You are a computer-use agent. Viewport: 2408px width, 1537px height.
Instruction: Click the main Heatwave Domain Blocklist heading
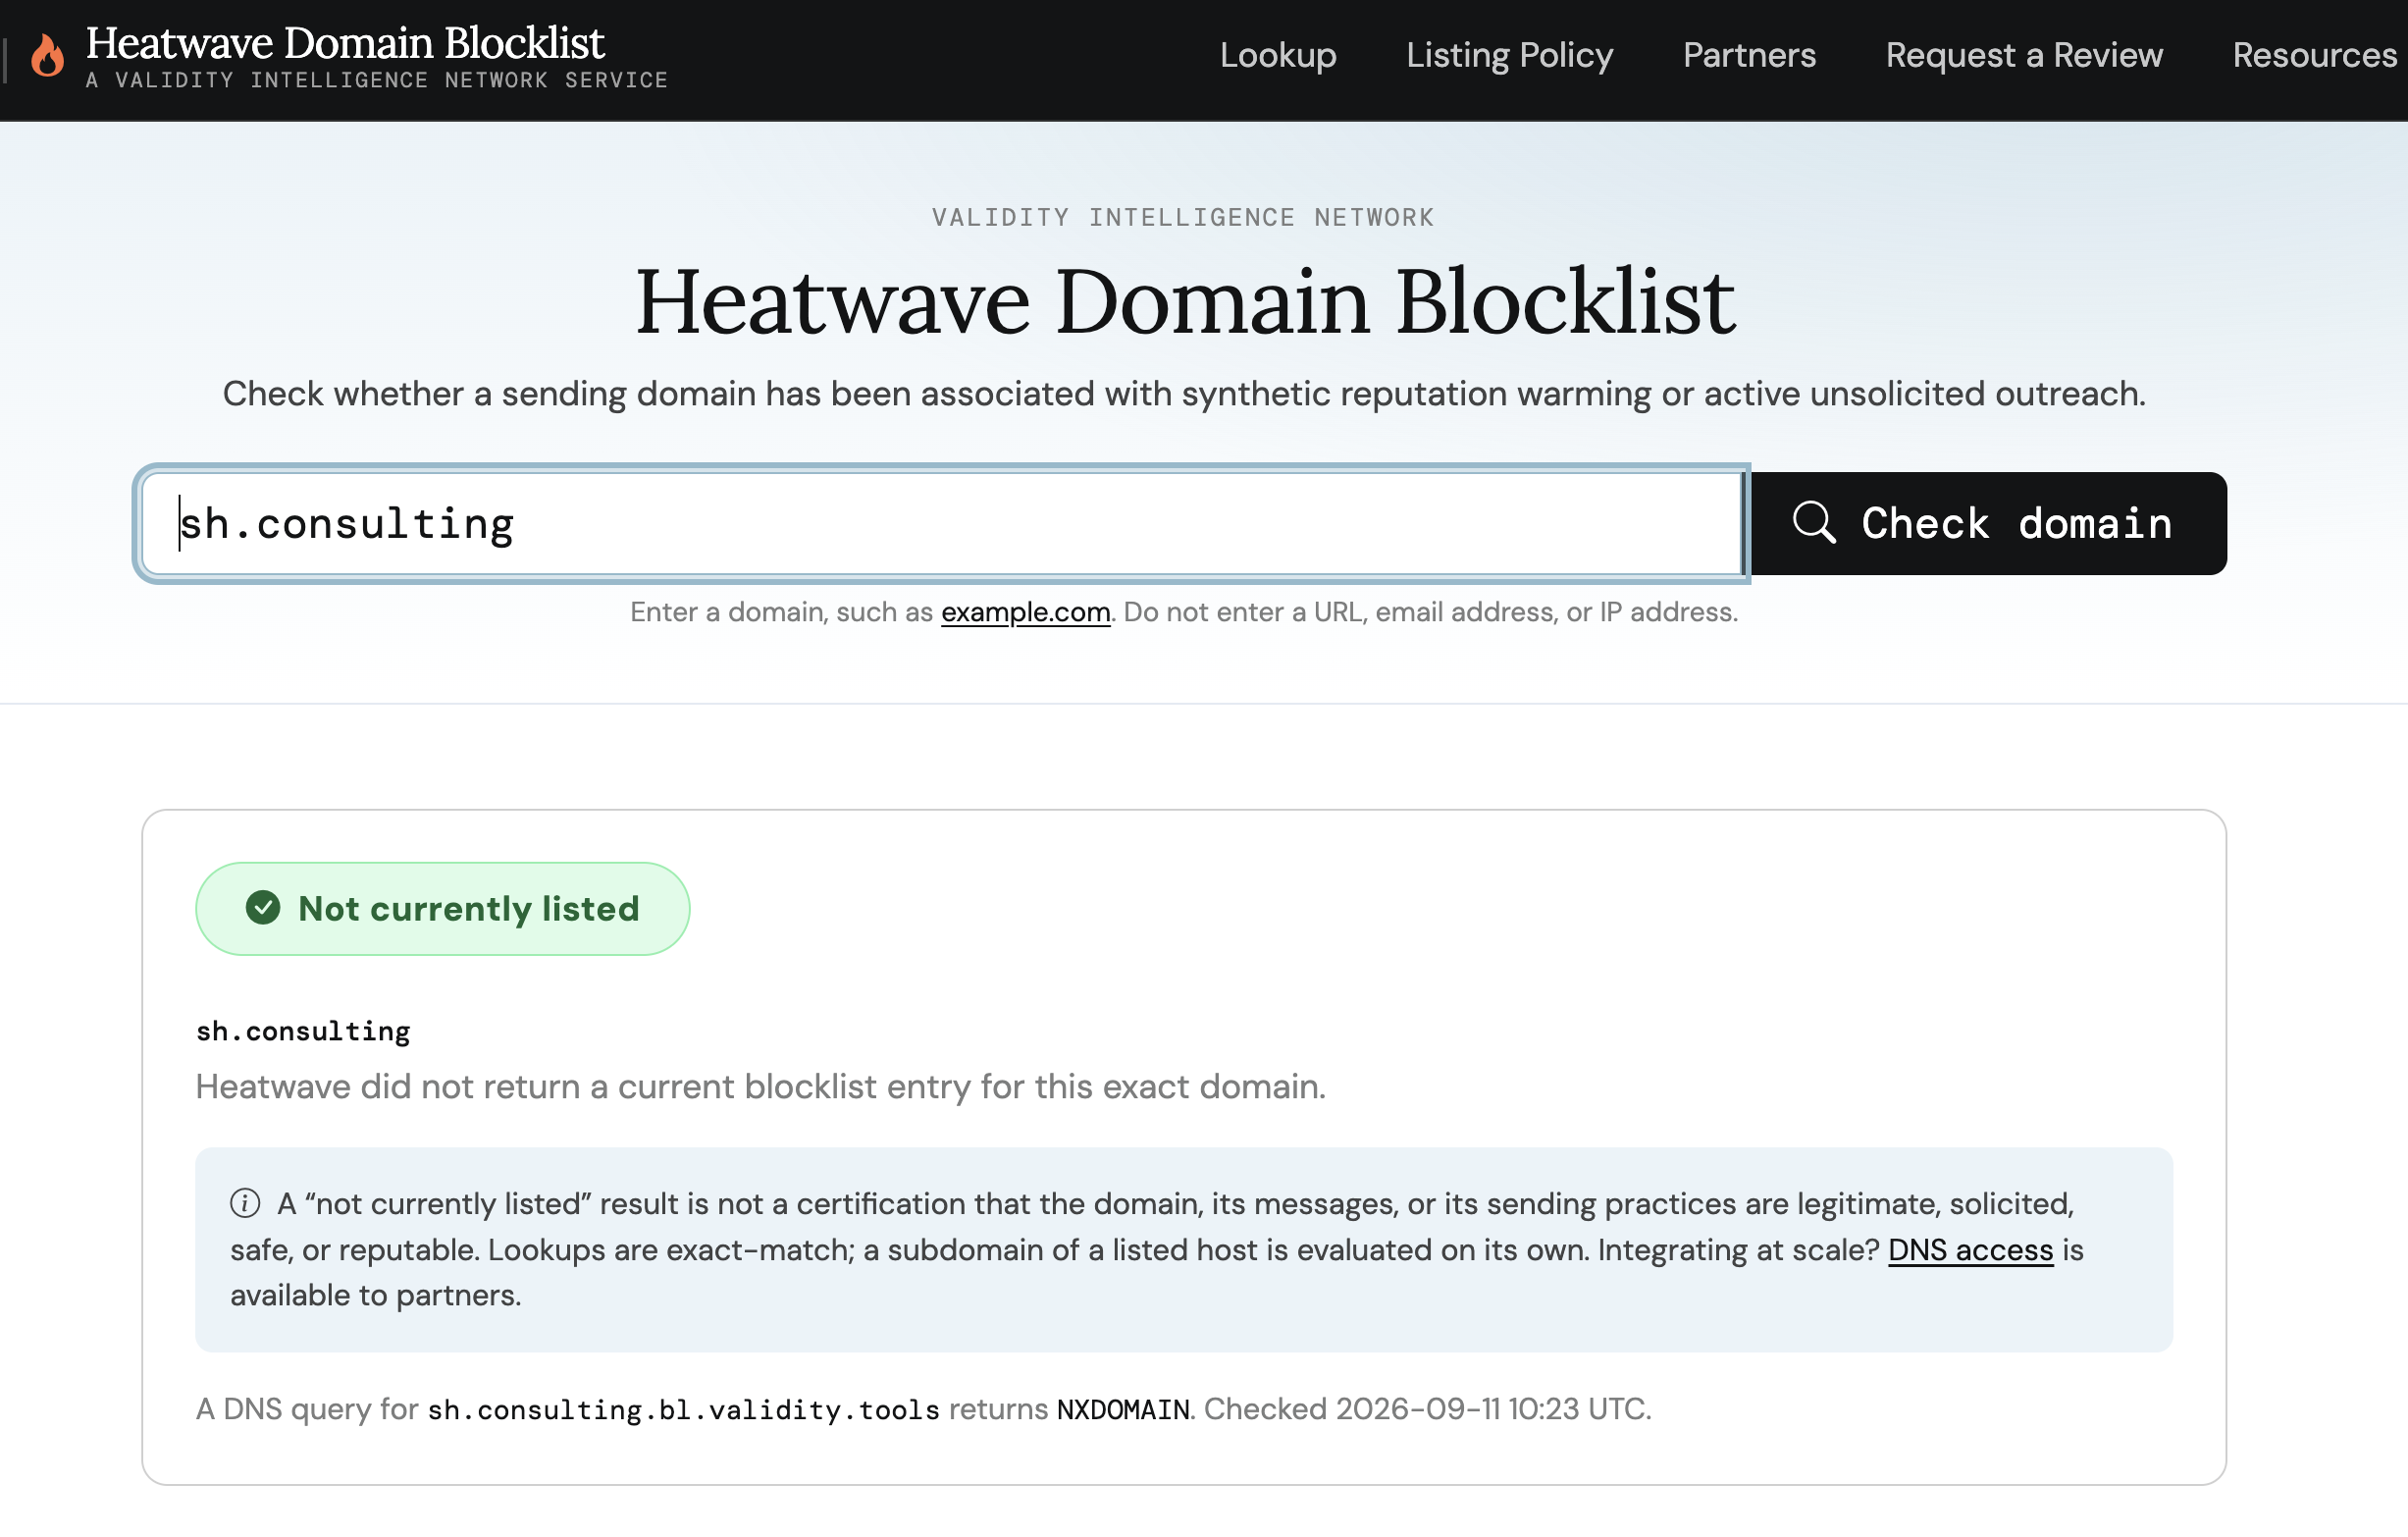pos(1185,301)
